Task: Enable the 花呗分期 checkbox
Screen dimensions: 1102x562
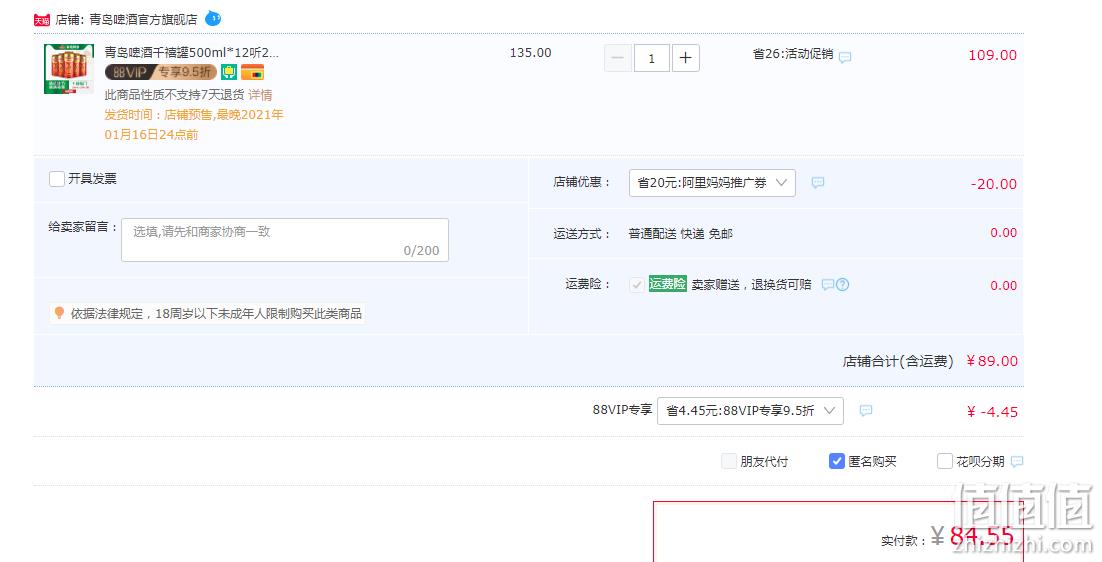Action: [x=945, y=461]
